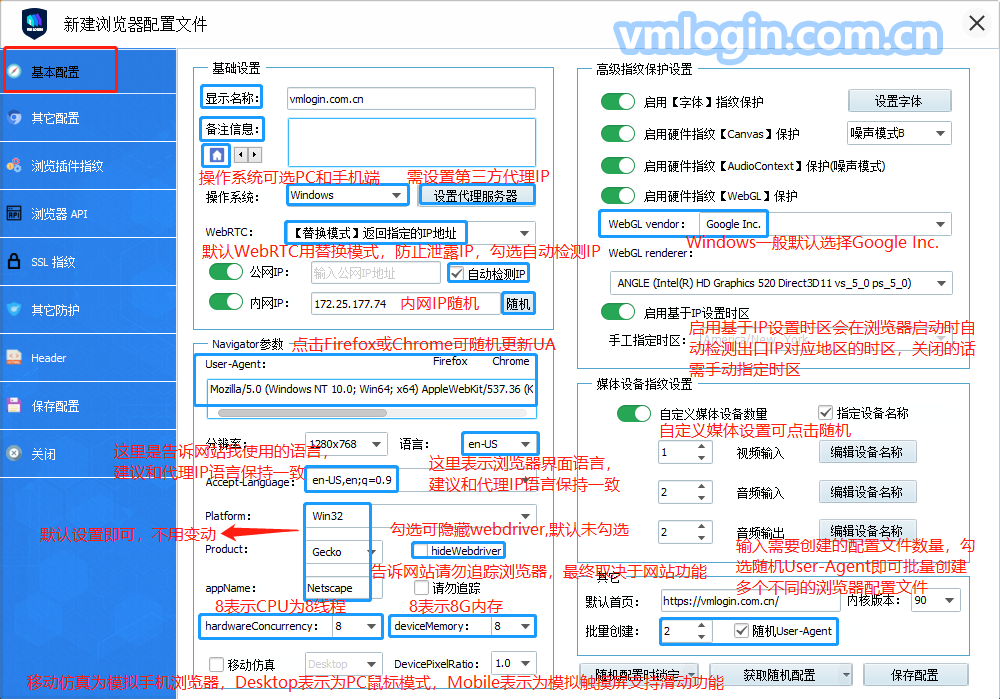The width and height of the screenshot is (1000, 699).
Task: Click the 设置字体 button
Action: (x=898, y=101)
